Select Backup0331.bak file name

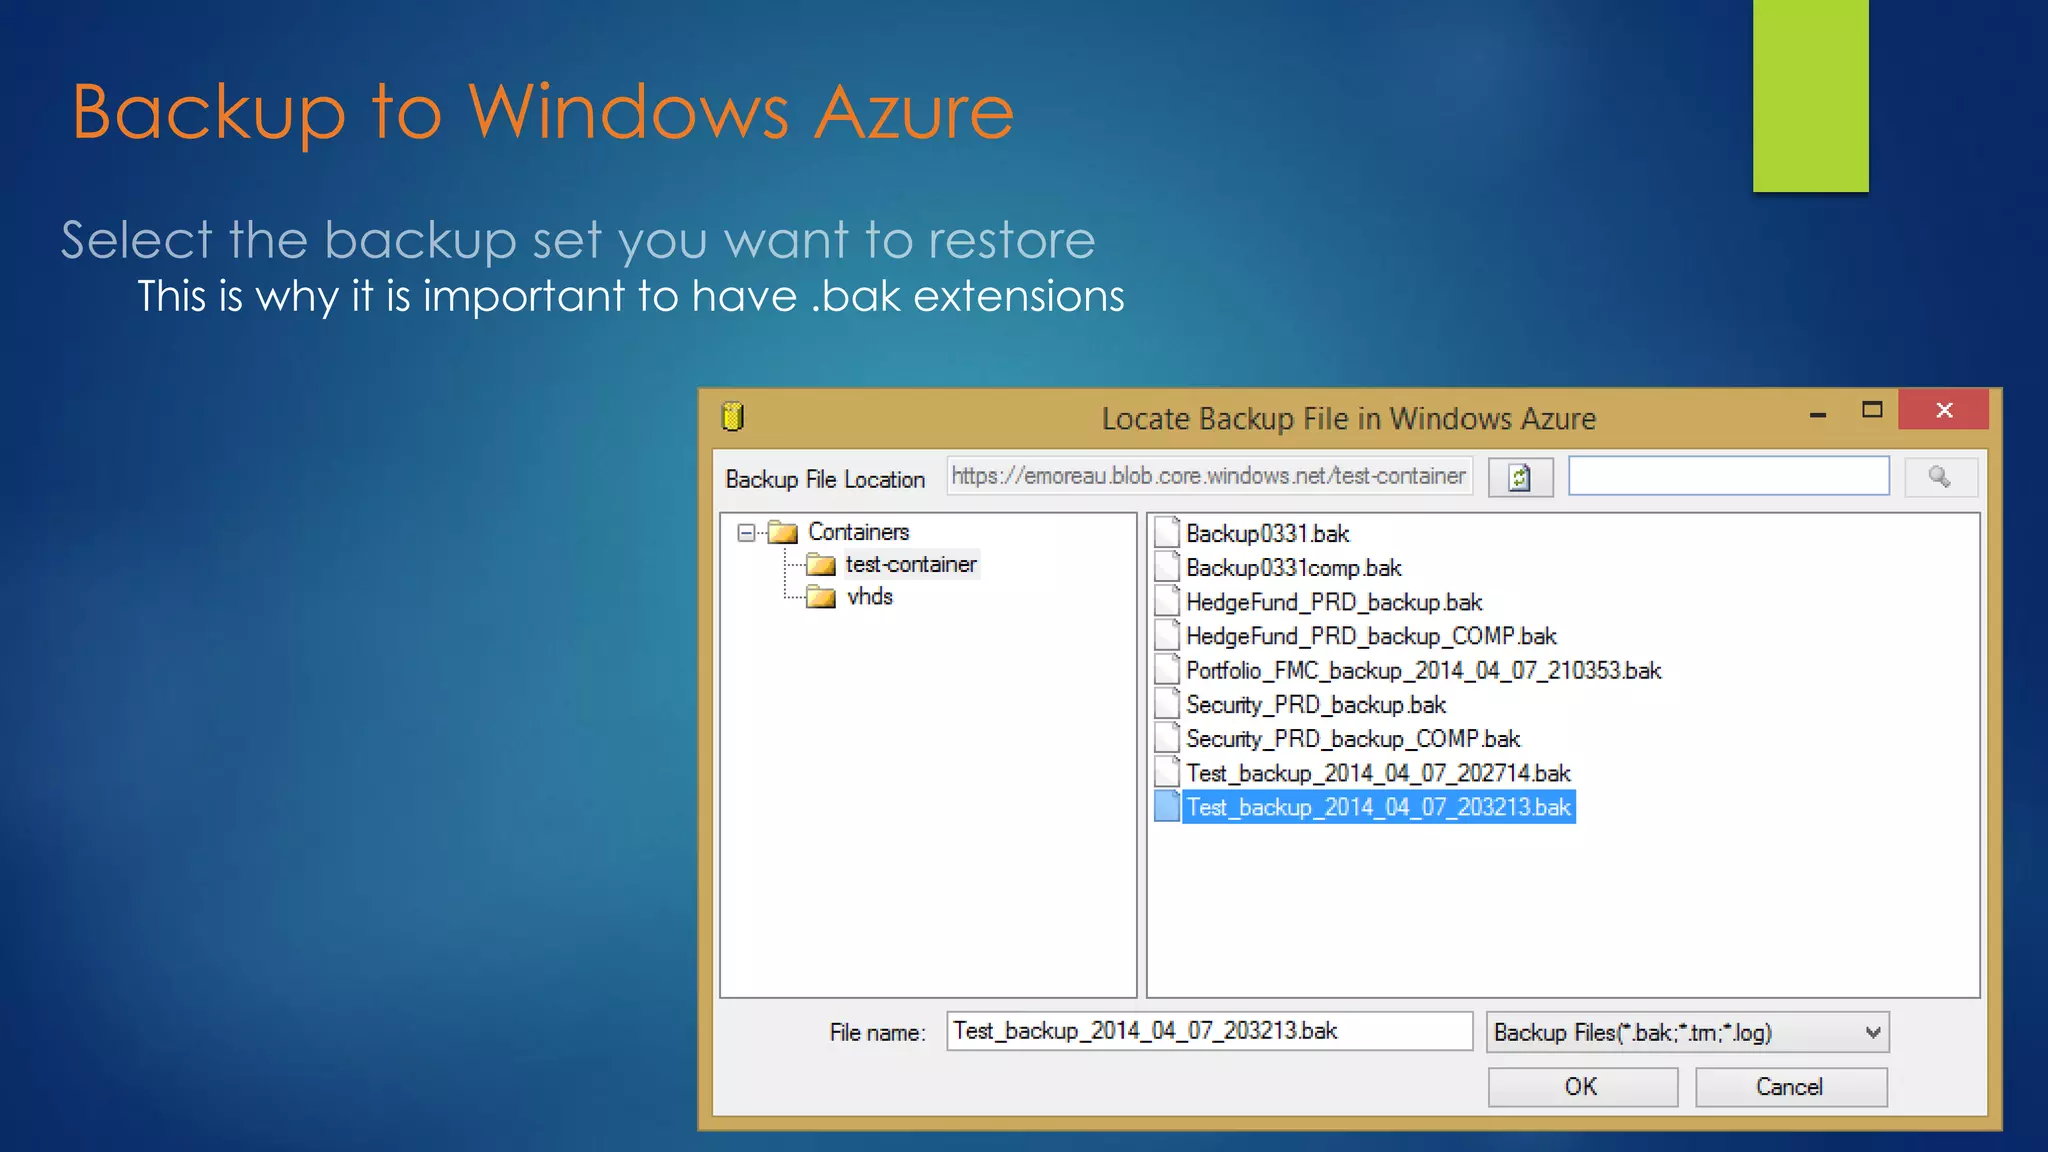coord(1267,533)
